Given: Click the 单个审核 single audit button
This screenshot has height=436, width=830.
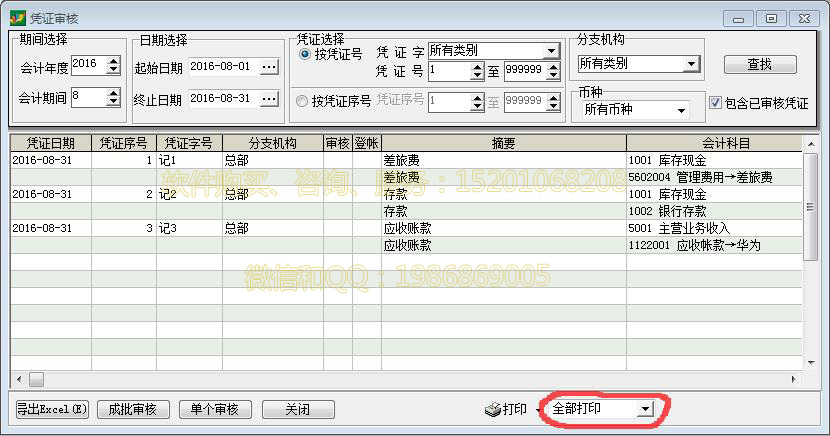Looking at the screenshot, I should tap(215, 409).
